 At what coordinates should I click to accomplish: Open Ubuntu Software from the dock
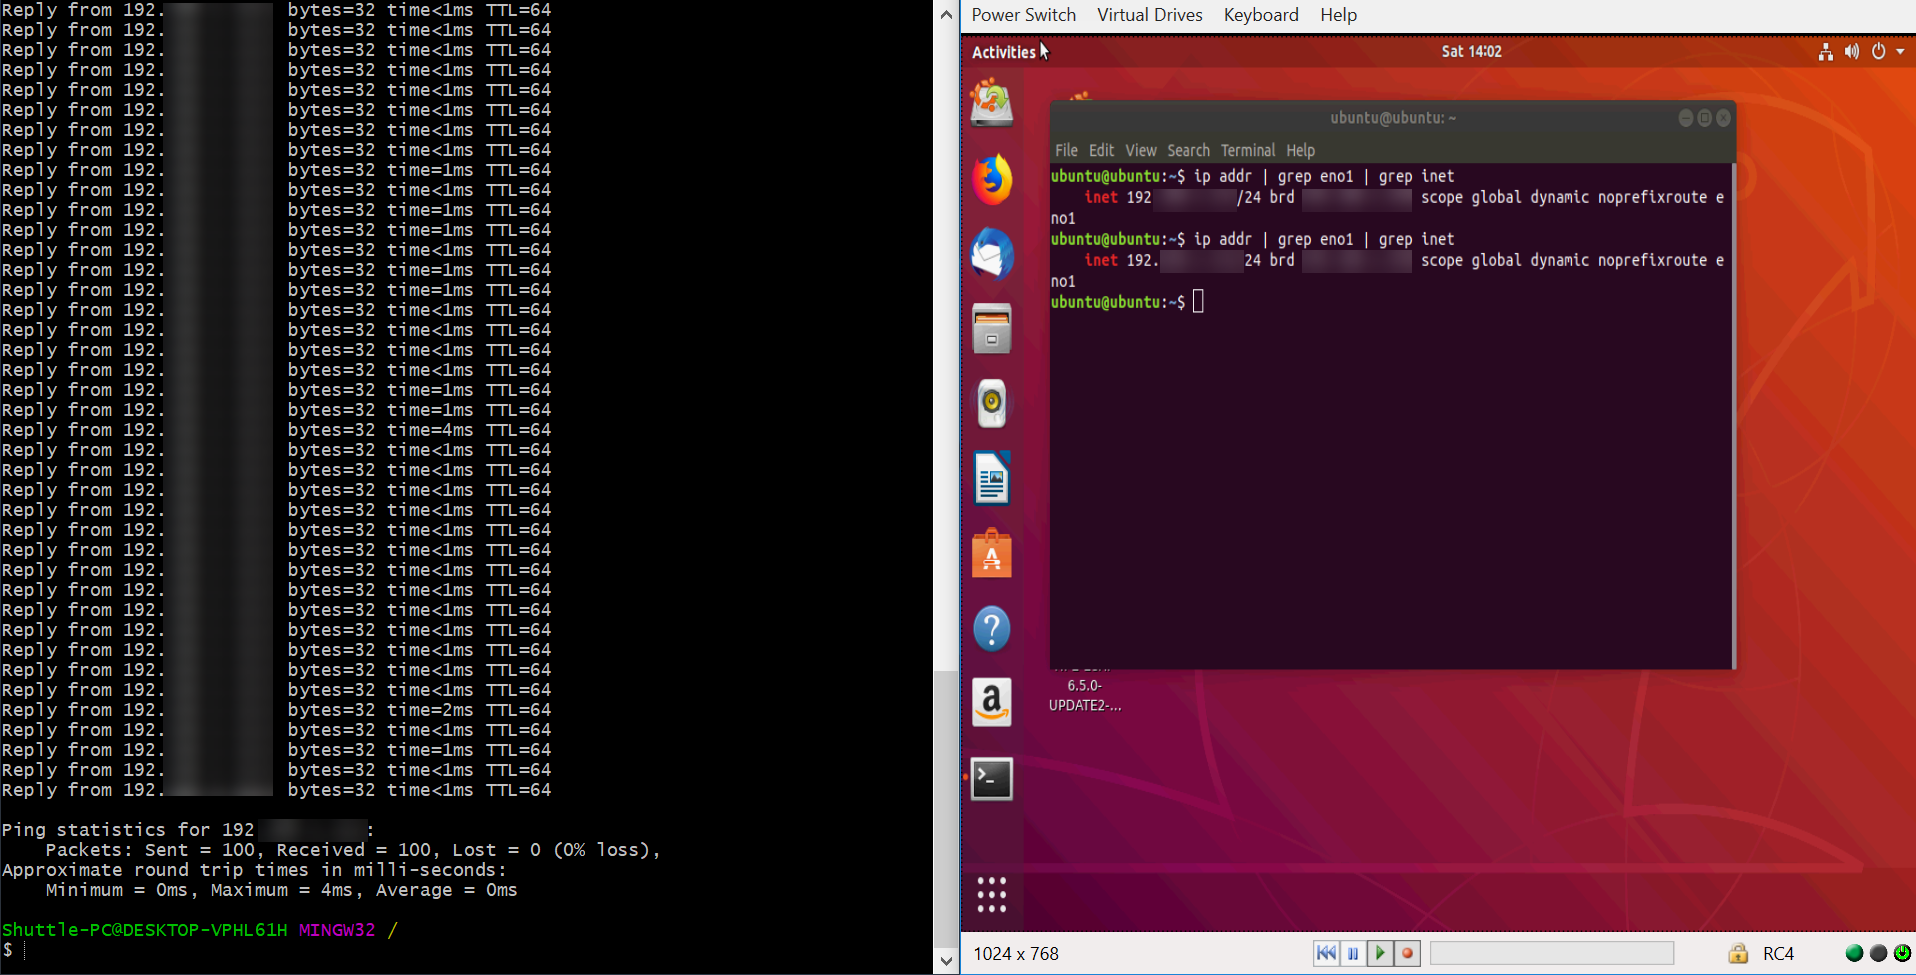tap(991, 553)
